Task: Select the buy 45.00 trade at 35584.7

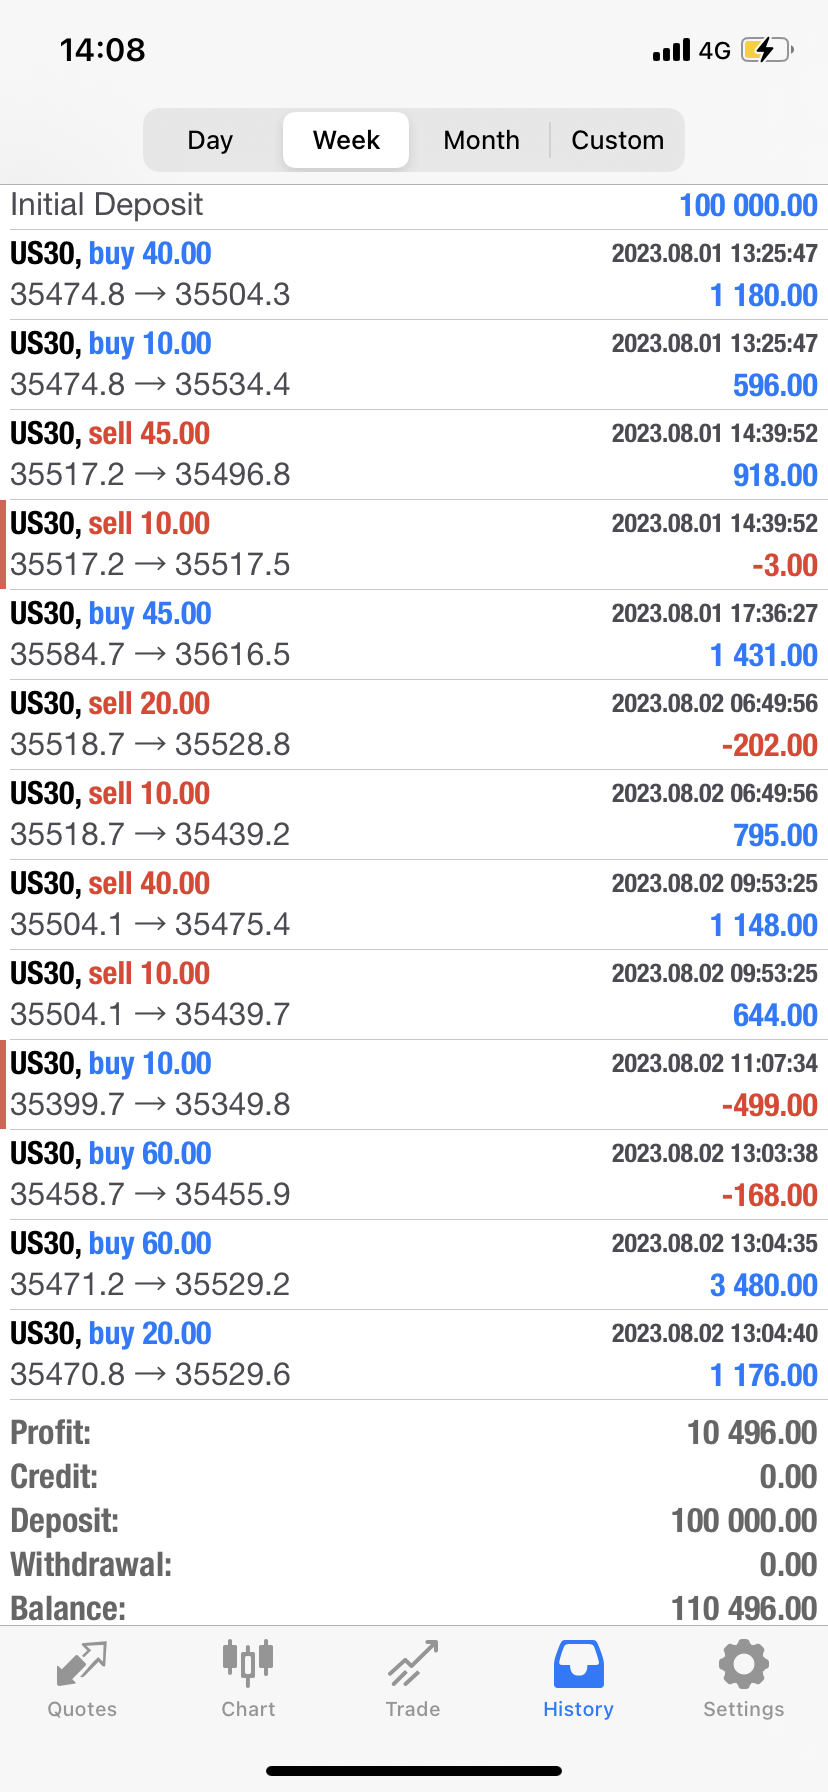Action: pos(414,634)
